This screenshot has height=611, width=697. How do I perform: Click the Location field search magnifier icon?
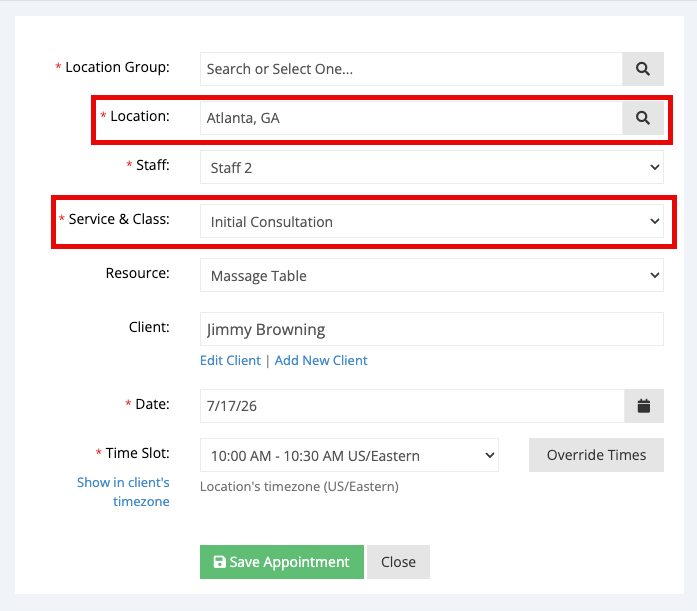pos(643,118)
